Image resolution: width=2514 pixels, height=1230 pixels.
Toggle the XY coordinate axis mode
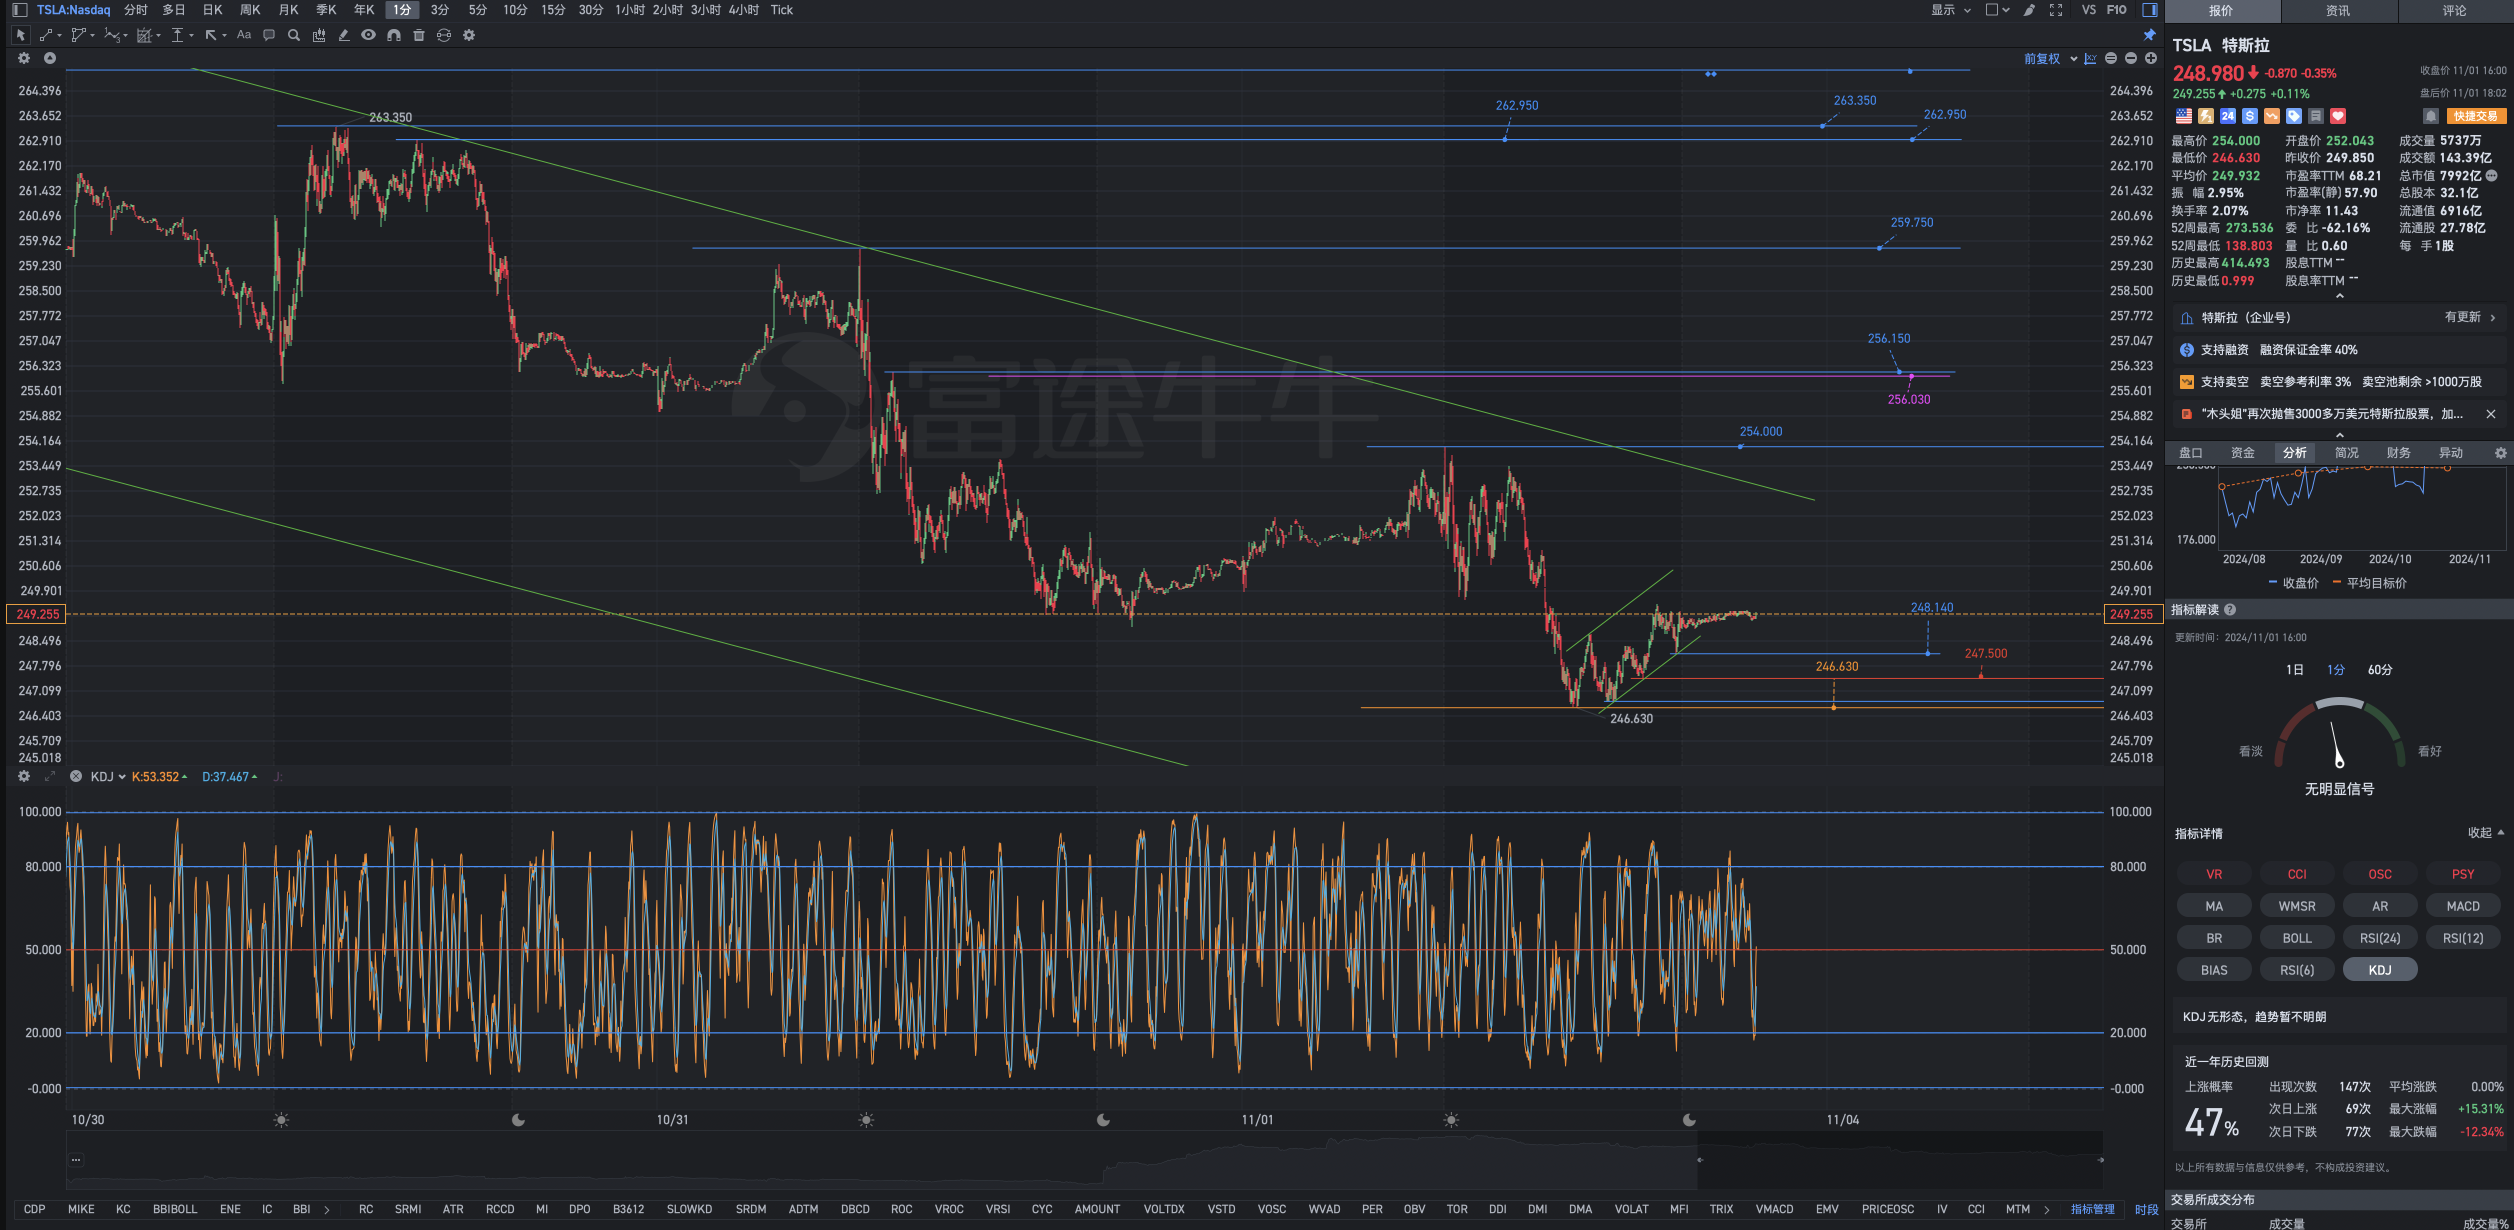[2090, 59]
